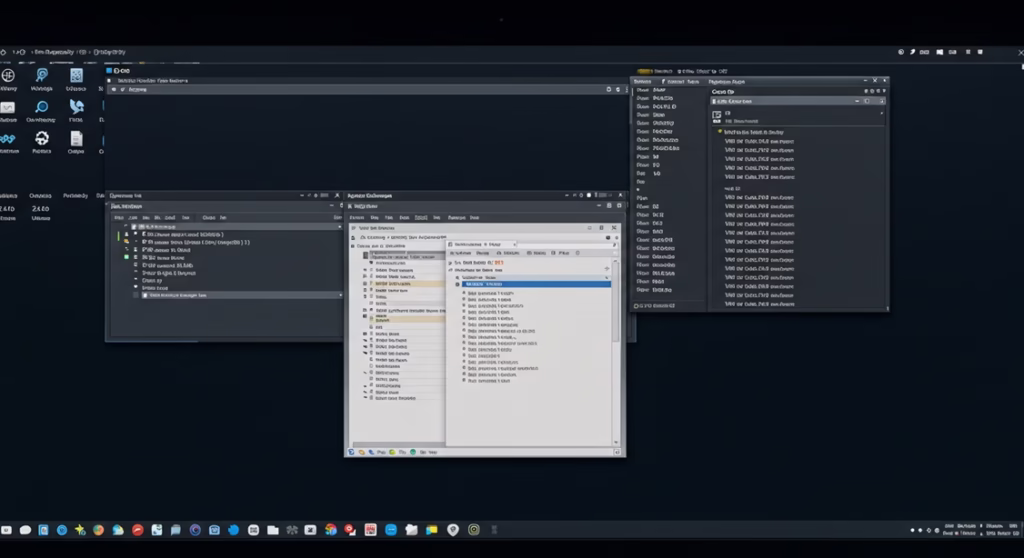The height and width of the screenshot is (558, 1024).
Task: Toggle the checkbox beside the highlighted blue row
Action: pyautogui.click(x=459, y=284)
